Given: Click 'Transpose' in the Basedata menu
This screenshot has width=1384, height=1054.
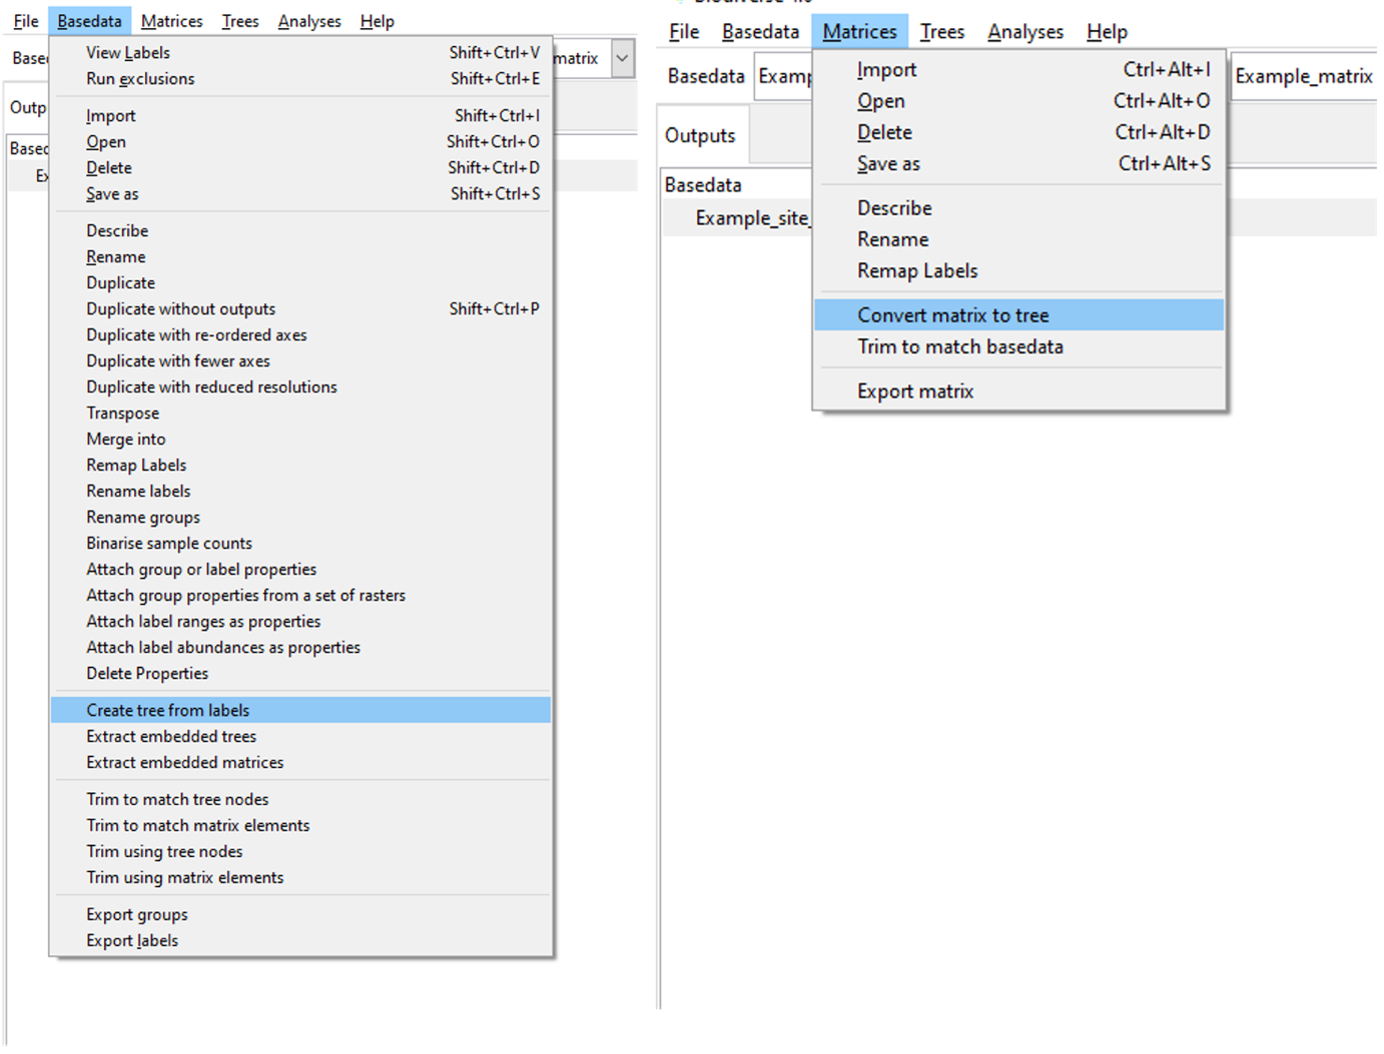Looking at the screenshot, I should click(123, 413).
